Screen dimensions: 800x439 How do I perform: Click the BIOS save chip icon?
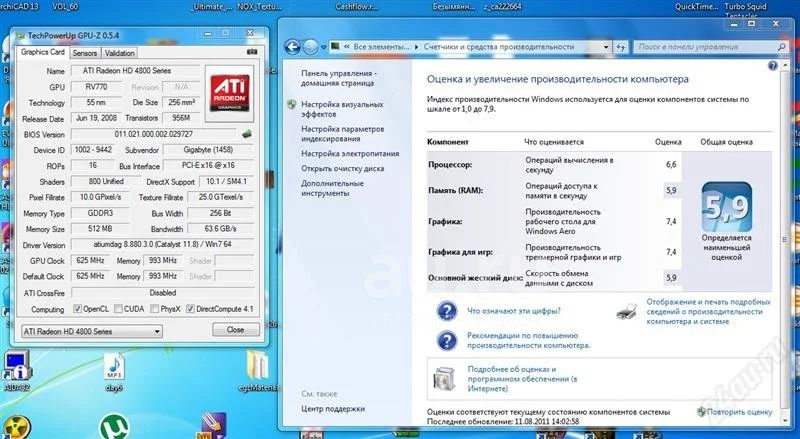[247, 134]
